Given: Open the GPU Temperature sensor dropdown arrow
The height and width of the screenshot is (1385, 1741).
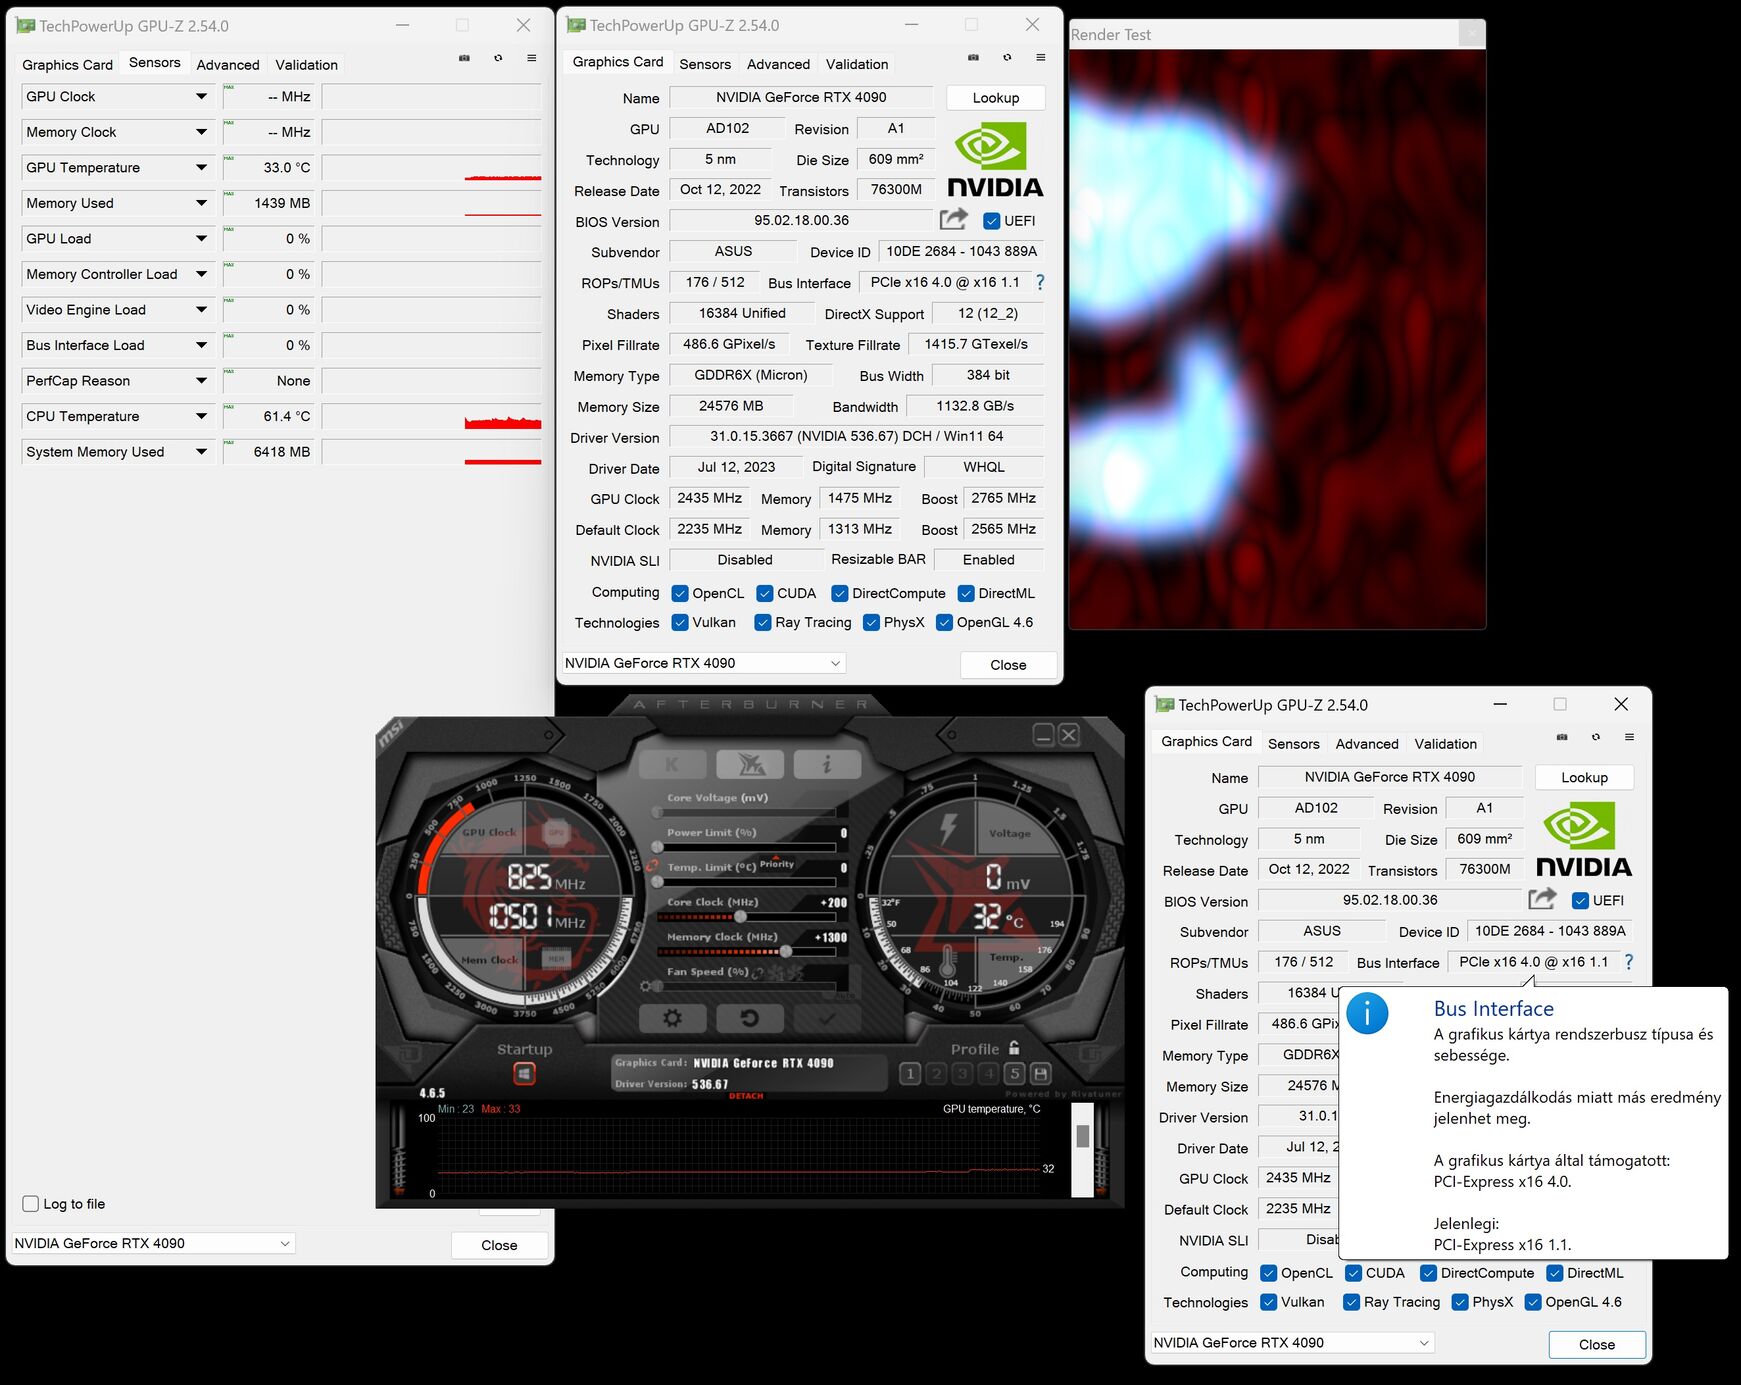Looking at the screenshot, I should [201, 168].
